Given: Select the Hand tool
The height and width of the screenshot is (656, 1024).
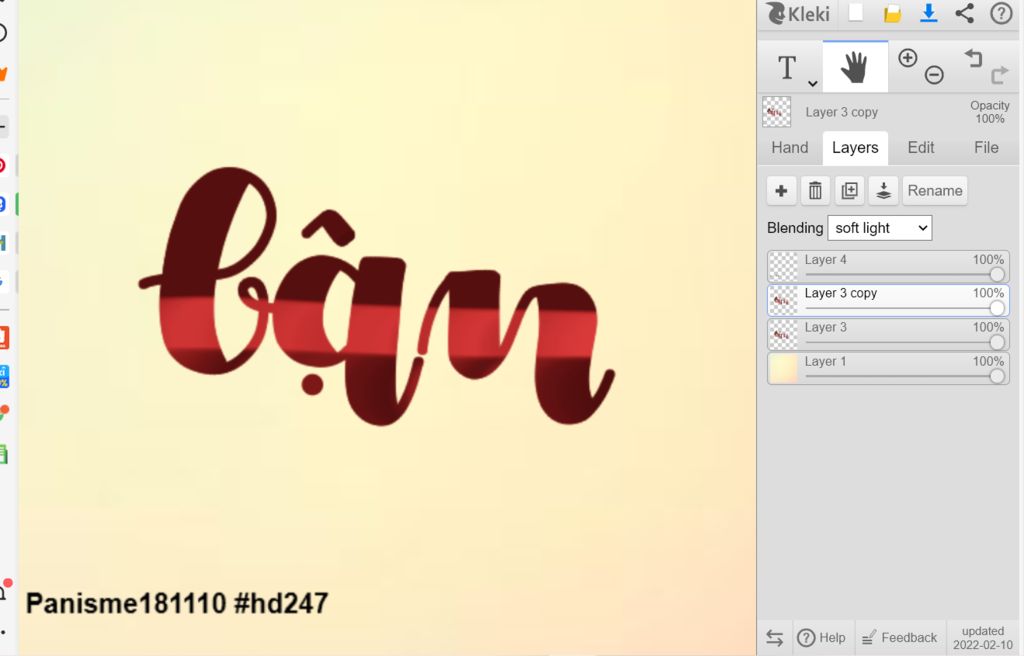Looking at the screenshot, I should tap(855, 67).
